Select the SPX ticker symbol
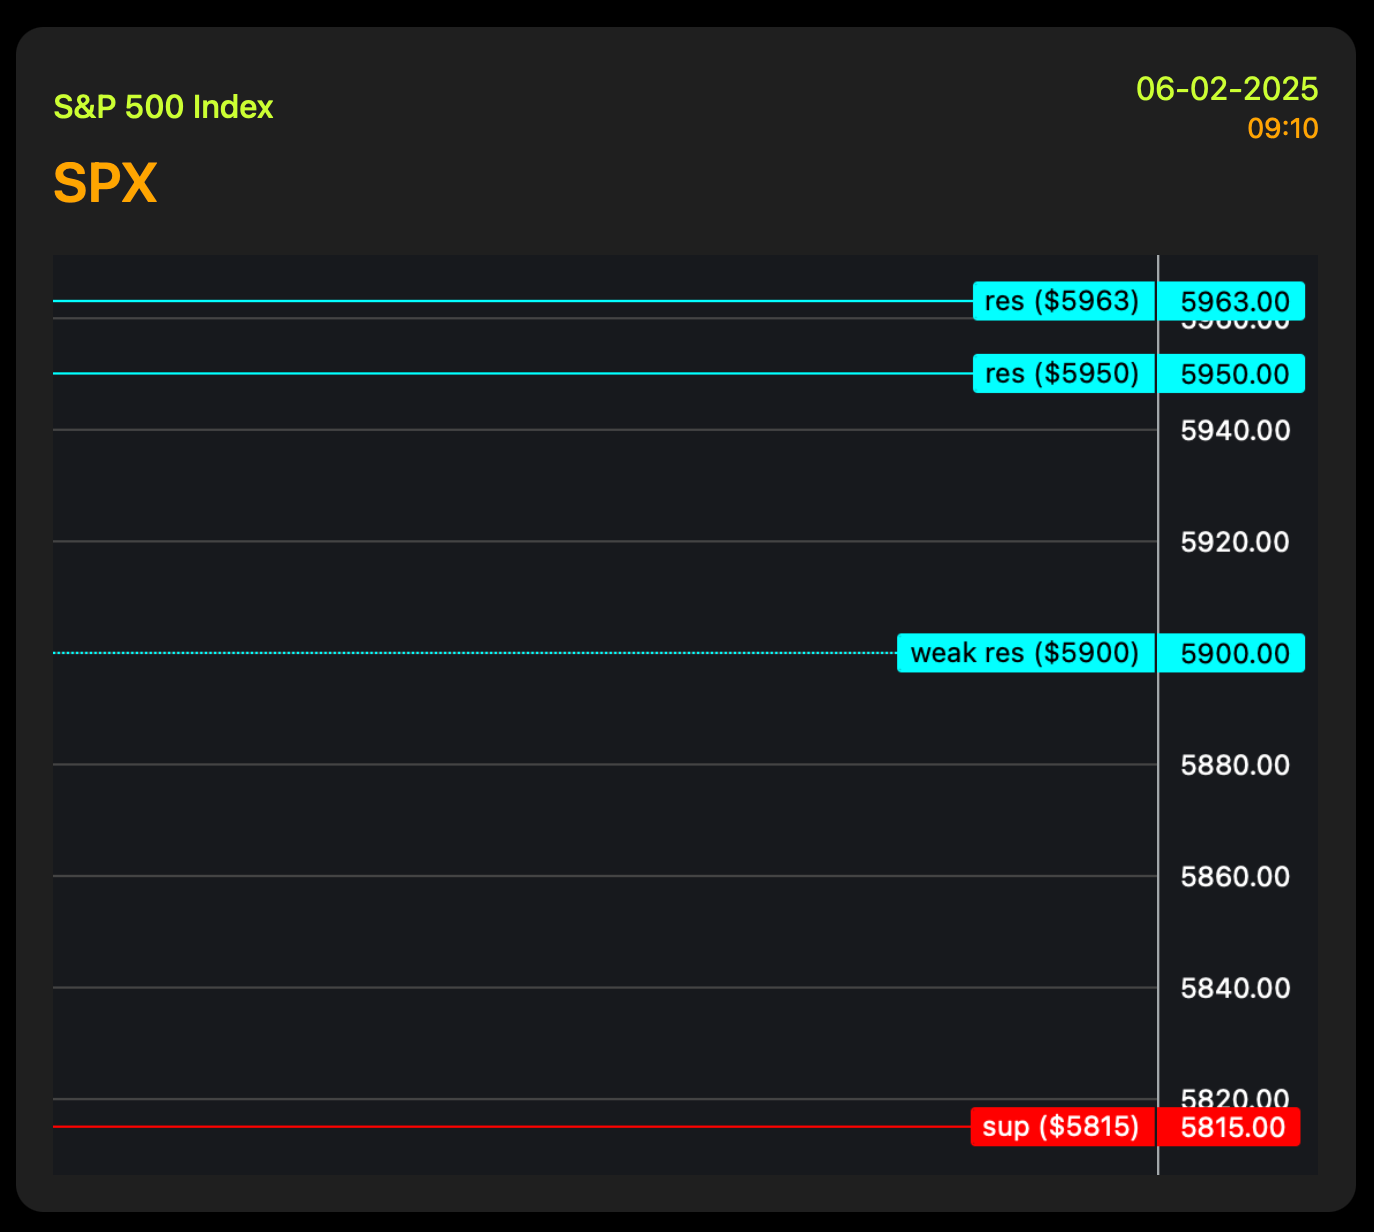The image size is (1374, 1232). [x=105, y=183]
